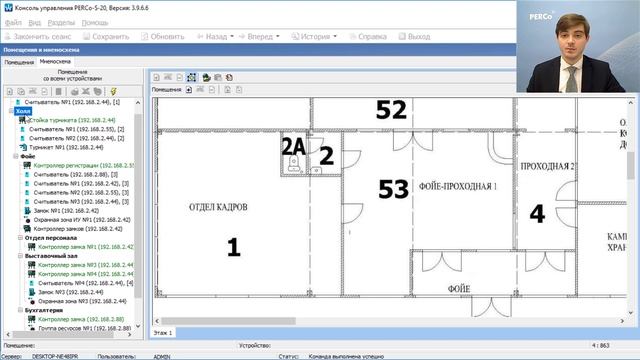Open the Назад dropdown arrow
Screen dimensions: 640x360
[x=232, y=36]
